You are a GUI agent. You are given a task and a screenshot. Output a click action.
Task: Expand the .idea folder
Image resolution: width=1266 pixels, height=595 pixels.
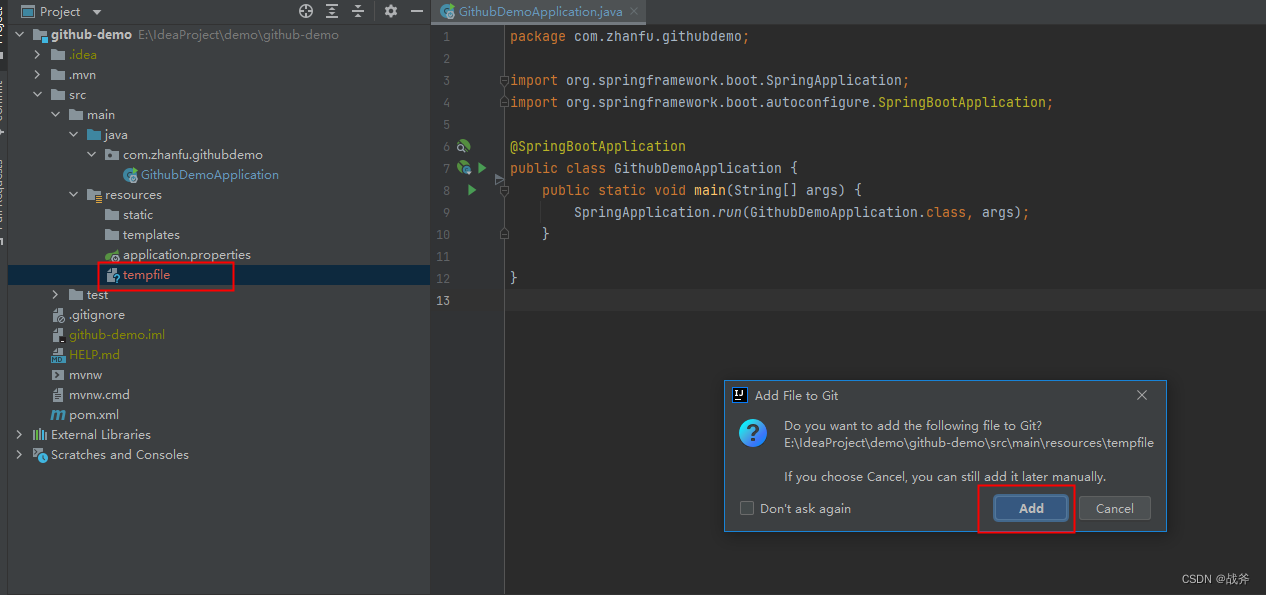click(38, 55)
